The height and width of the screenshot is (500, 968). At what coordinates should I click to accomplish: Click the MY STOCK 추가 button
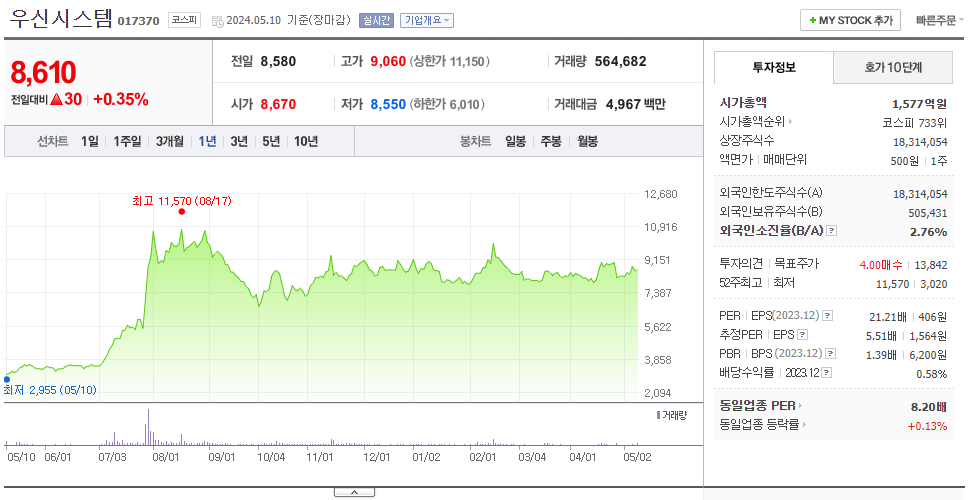[851, 20]
